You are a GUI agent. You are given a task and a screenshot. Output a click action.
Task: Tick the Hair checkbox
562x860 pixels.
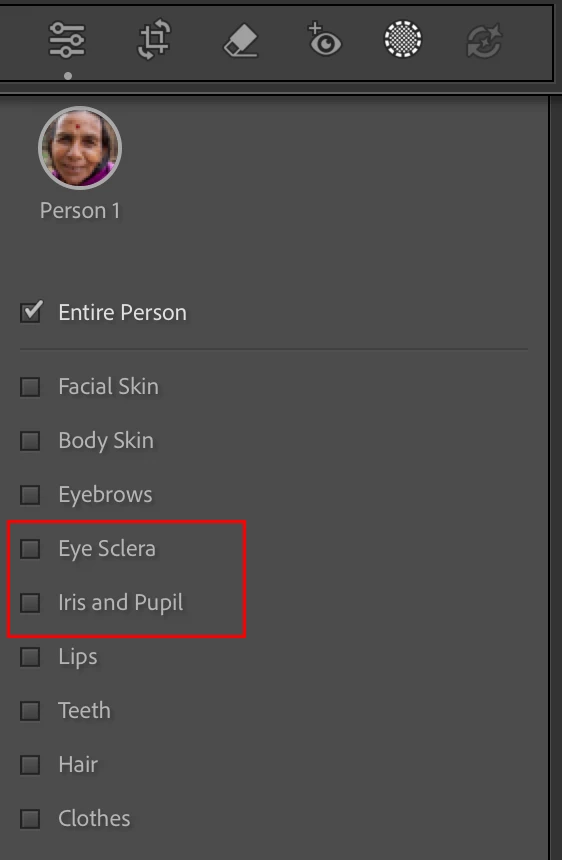pos(30,765)
